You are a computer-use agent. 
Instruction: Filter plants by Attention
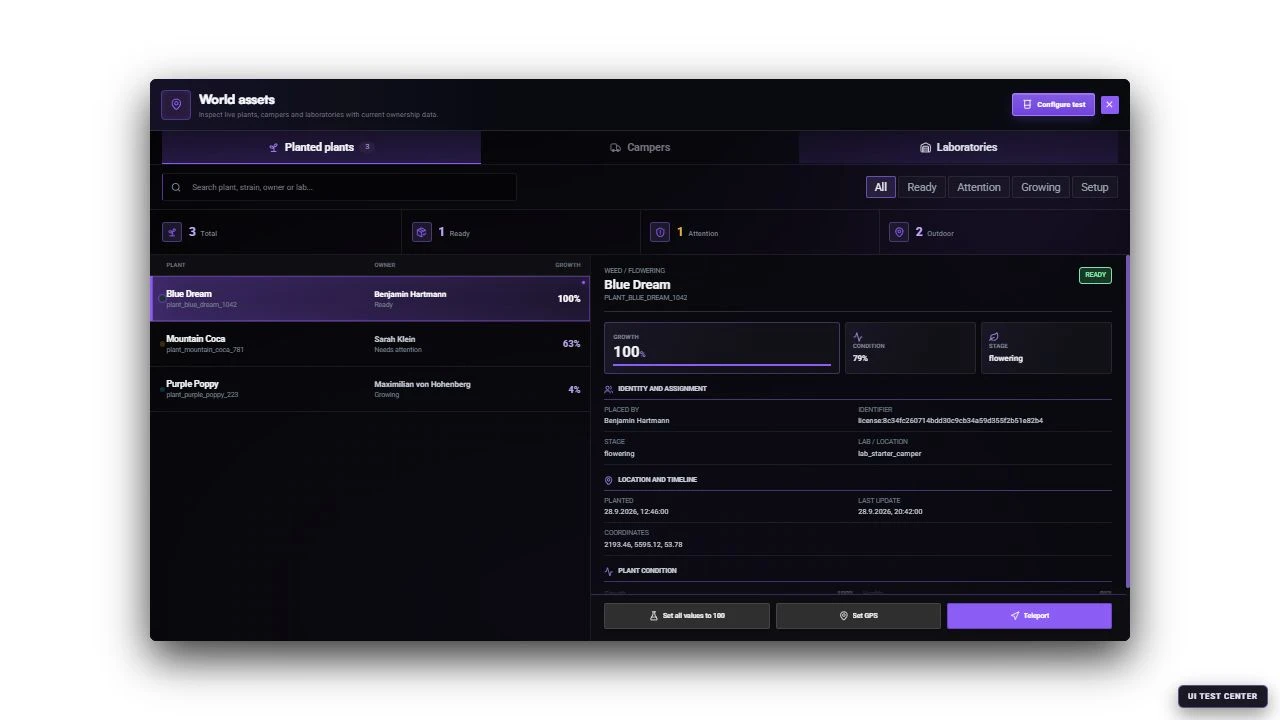click(979, 187)
